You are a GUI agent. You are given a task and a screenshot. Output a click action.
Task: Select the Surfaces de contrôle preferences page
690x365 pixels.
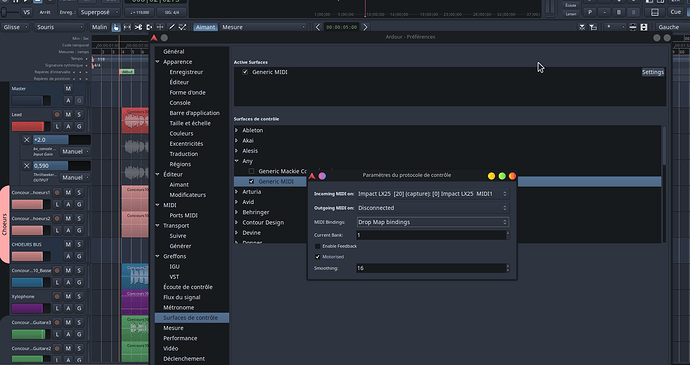[x=192, y=317]
